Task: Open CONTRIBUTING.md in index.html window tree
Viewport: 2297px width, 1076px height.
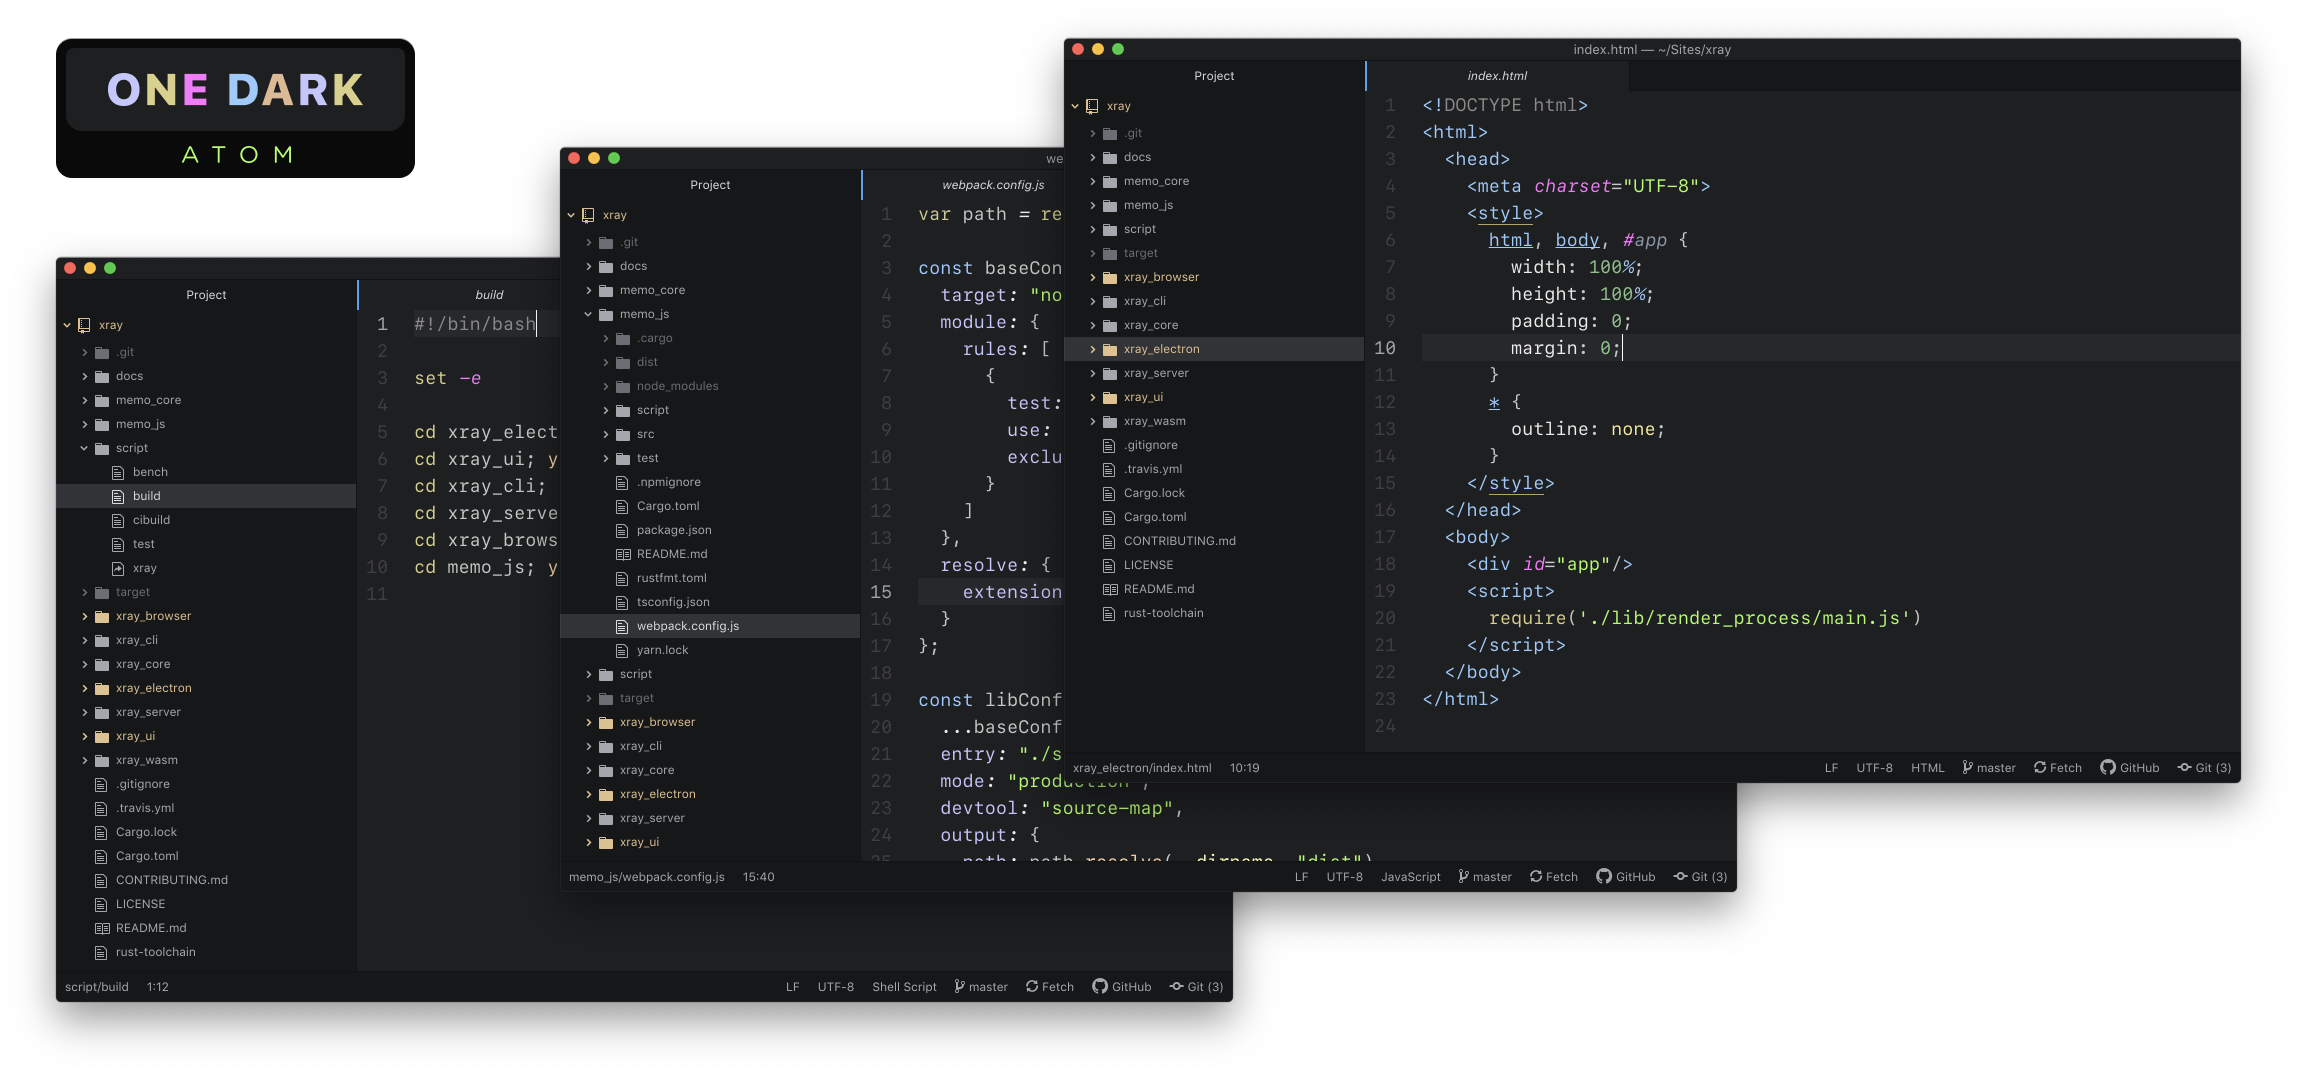Action: tap(1179, 541)
